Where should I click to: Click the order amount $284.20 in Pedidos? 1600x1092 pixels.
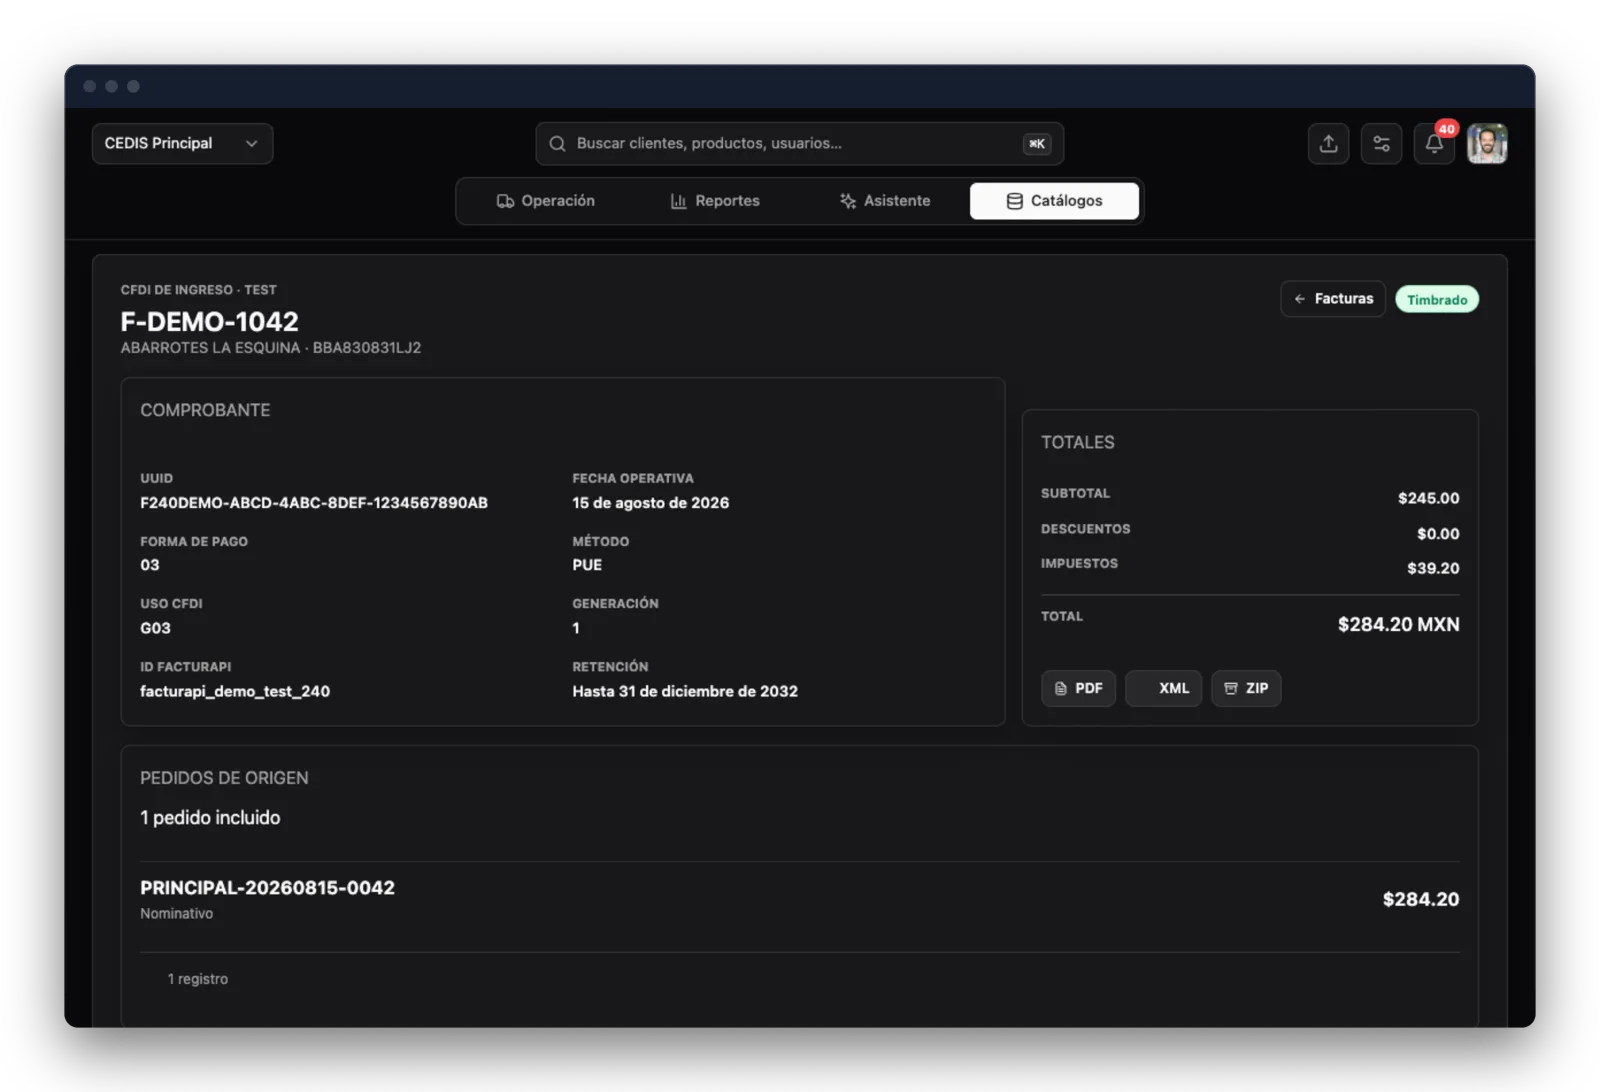coord(1421,900)
